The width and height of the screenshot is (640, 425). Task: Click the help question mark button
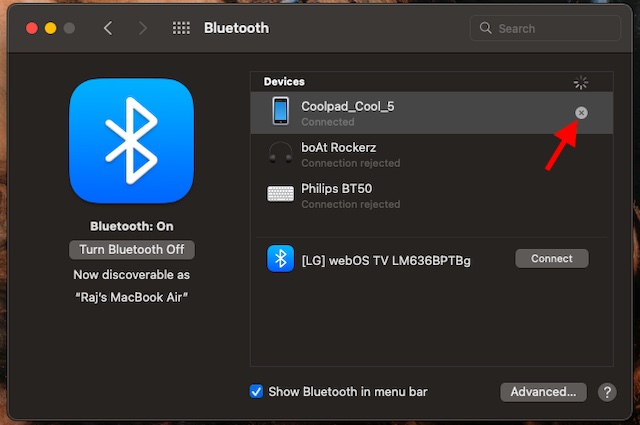[x=607, y=392]
